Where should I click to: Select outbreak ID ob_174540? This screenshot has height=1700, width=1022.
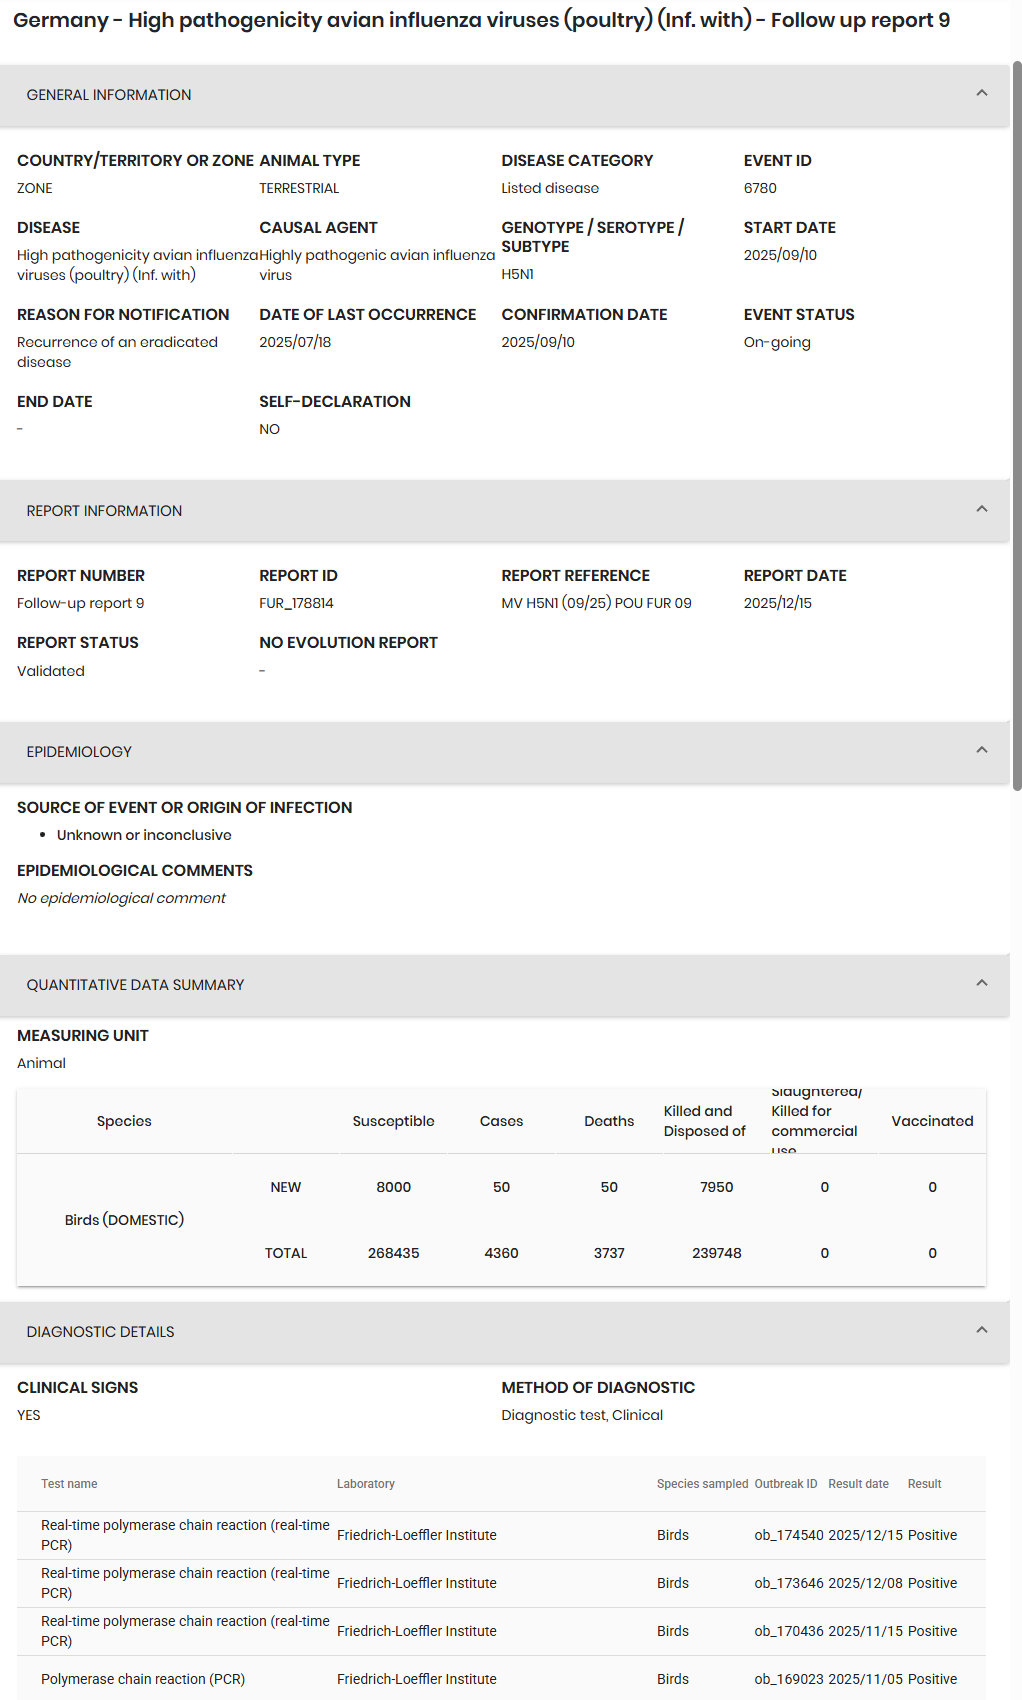789,1535
